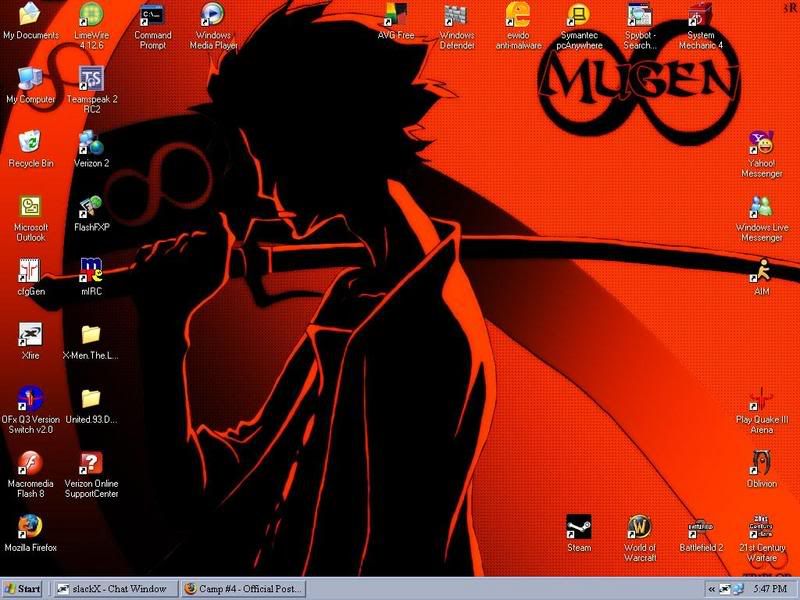800x600 pixels.
Task: Switch to Camp #4 - Official Post taskbar button
Action: pos(244,589)
